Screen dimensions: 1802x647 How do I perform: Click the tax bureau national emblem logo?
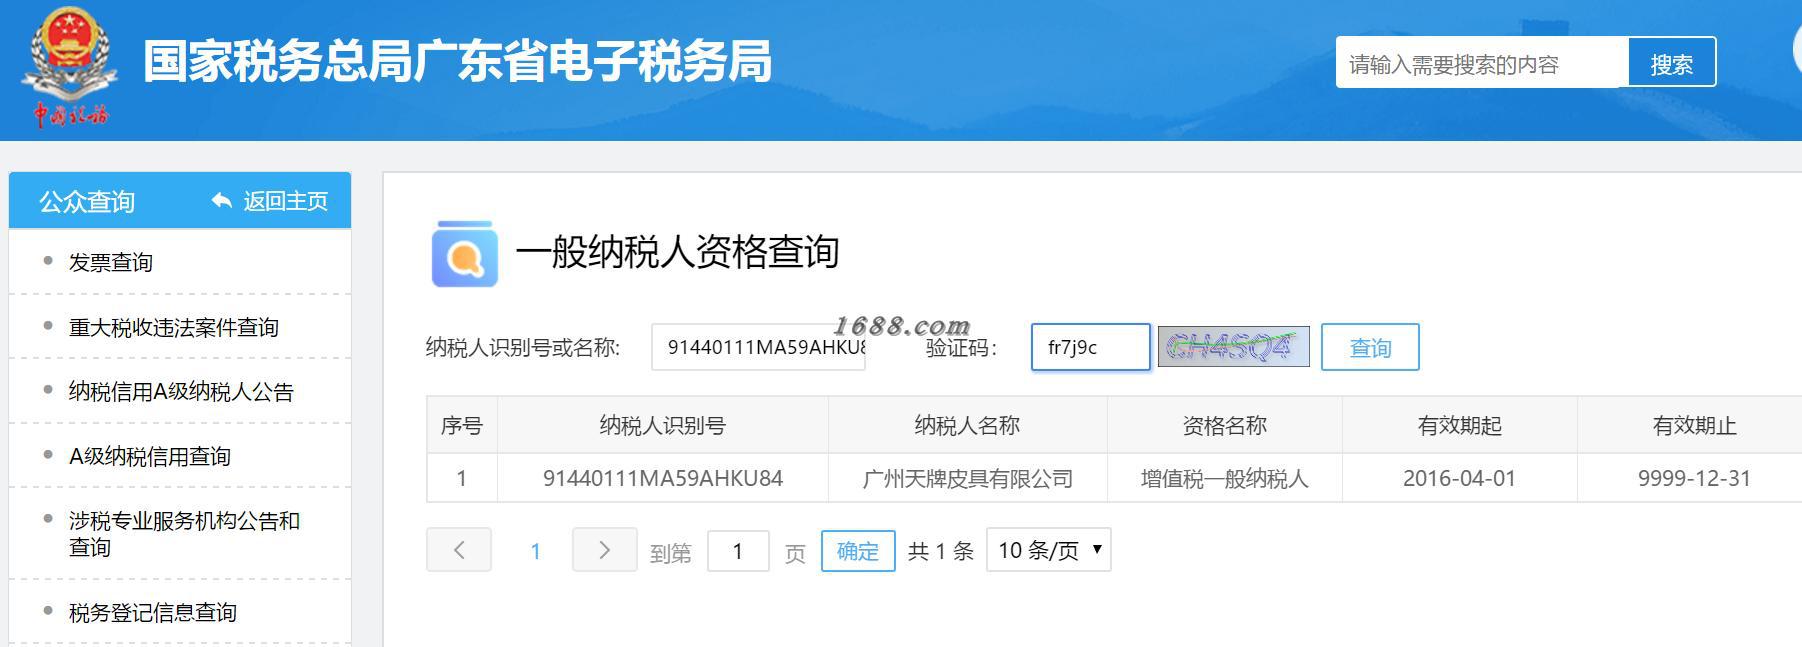click(x=69, y=66)
